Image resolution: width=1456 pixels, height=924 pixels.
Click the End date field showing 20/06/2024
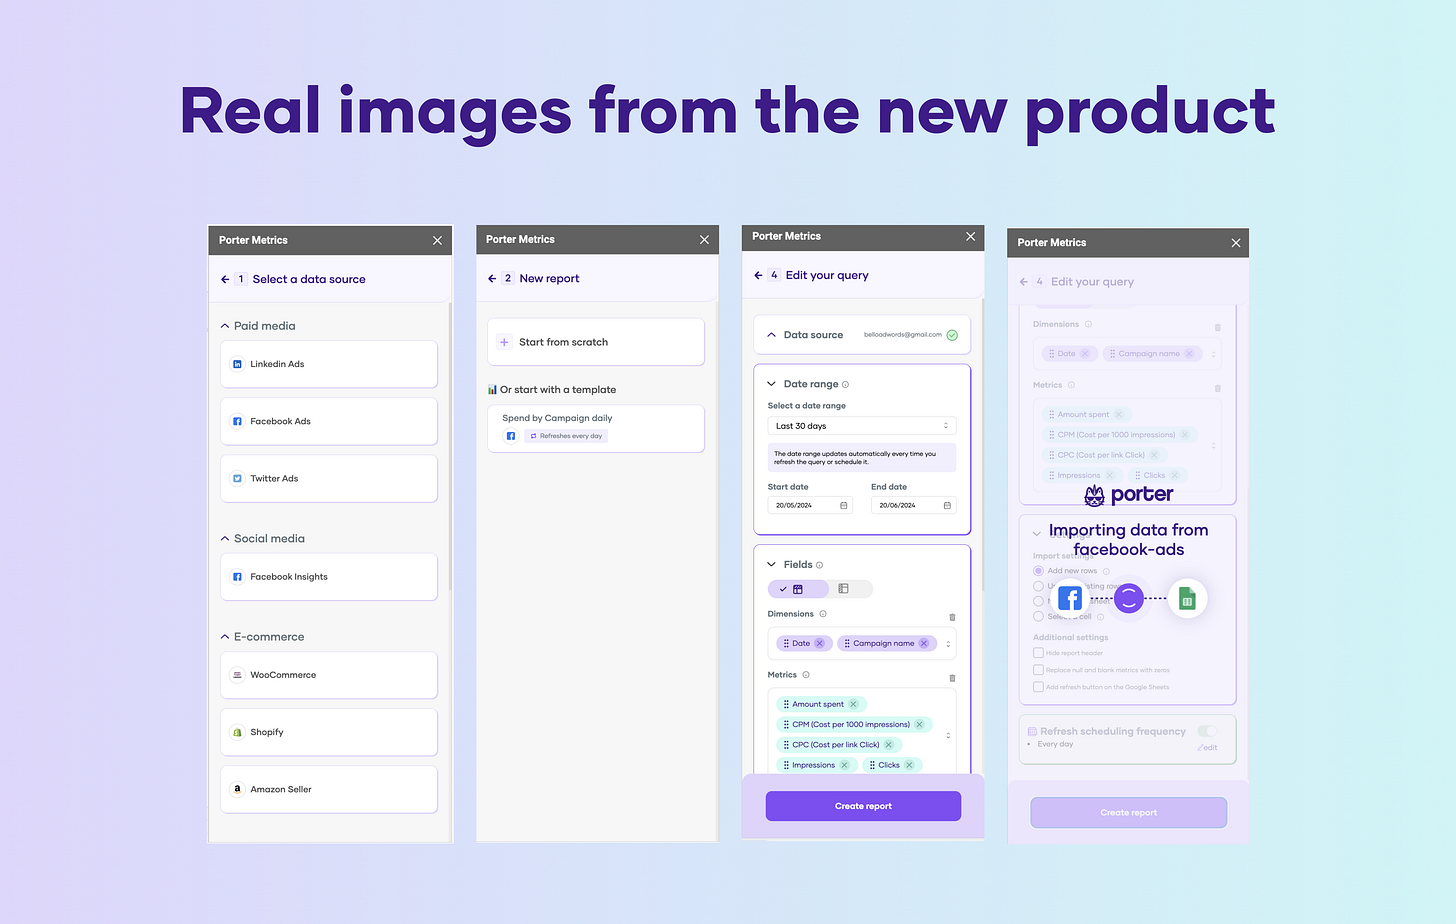914,506
